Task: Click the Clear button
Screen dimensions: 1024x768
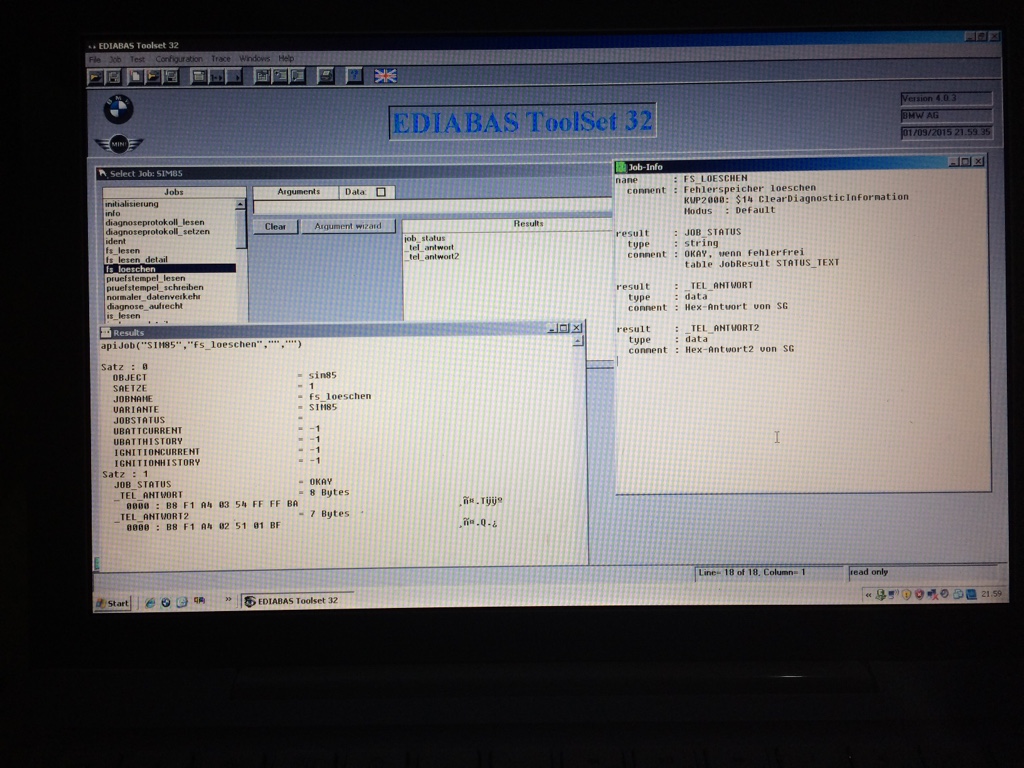Action: 275,227
